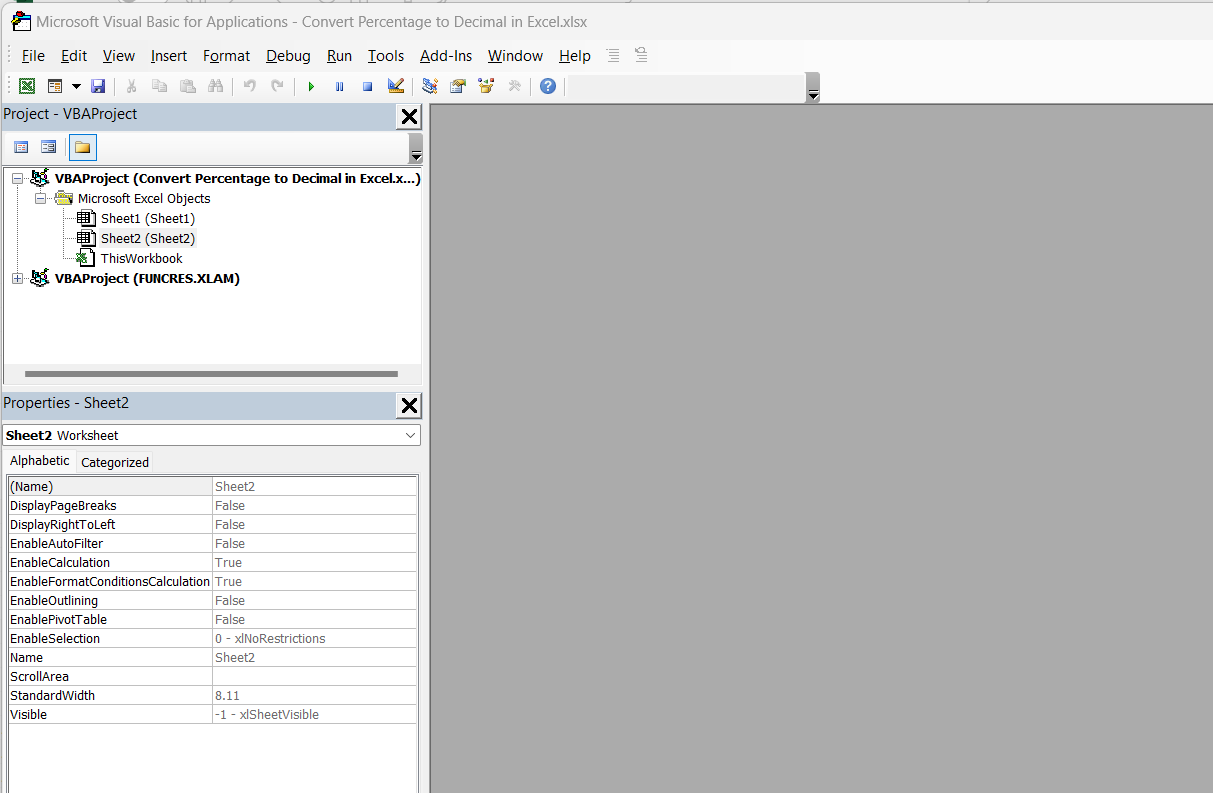Open Insert object dropdown arrow
Screen dimensions: 1213x793
point(76,87)
